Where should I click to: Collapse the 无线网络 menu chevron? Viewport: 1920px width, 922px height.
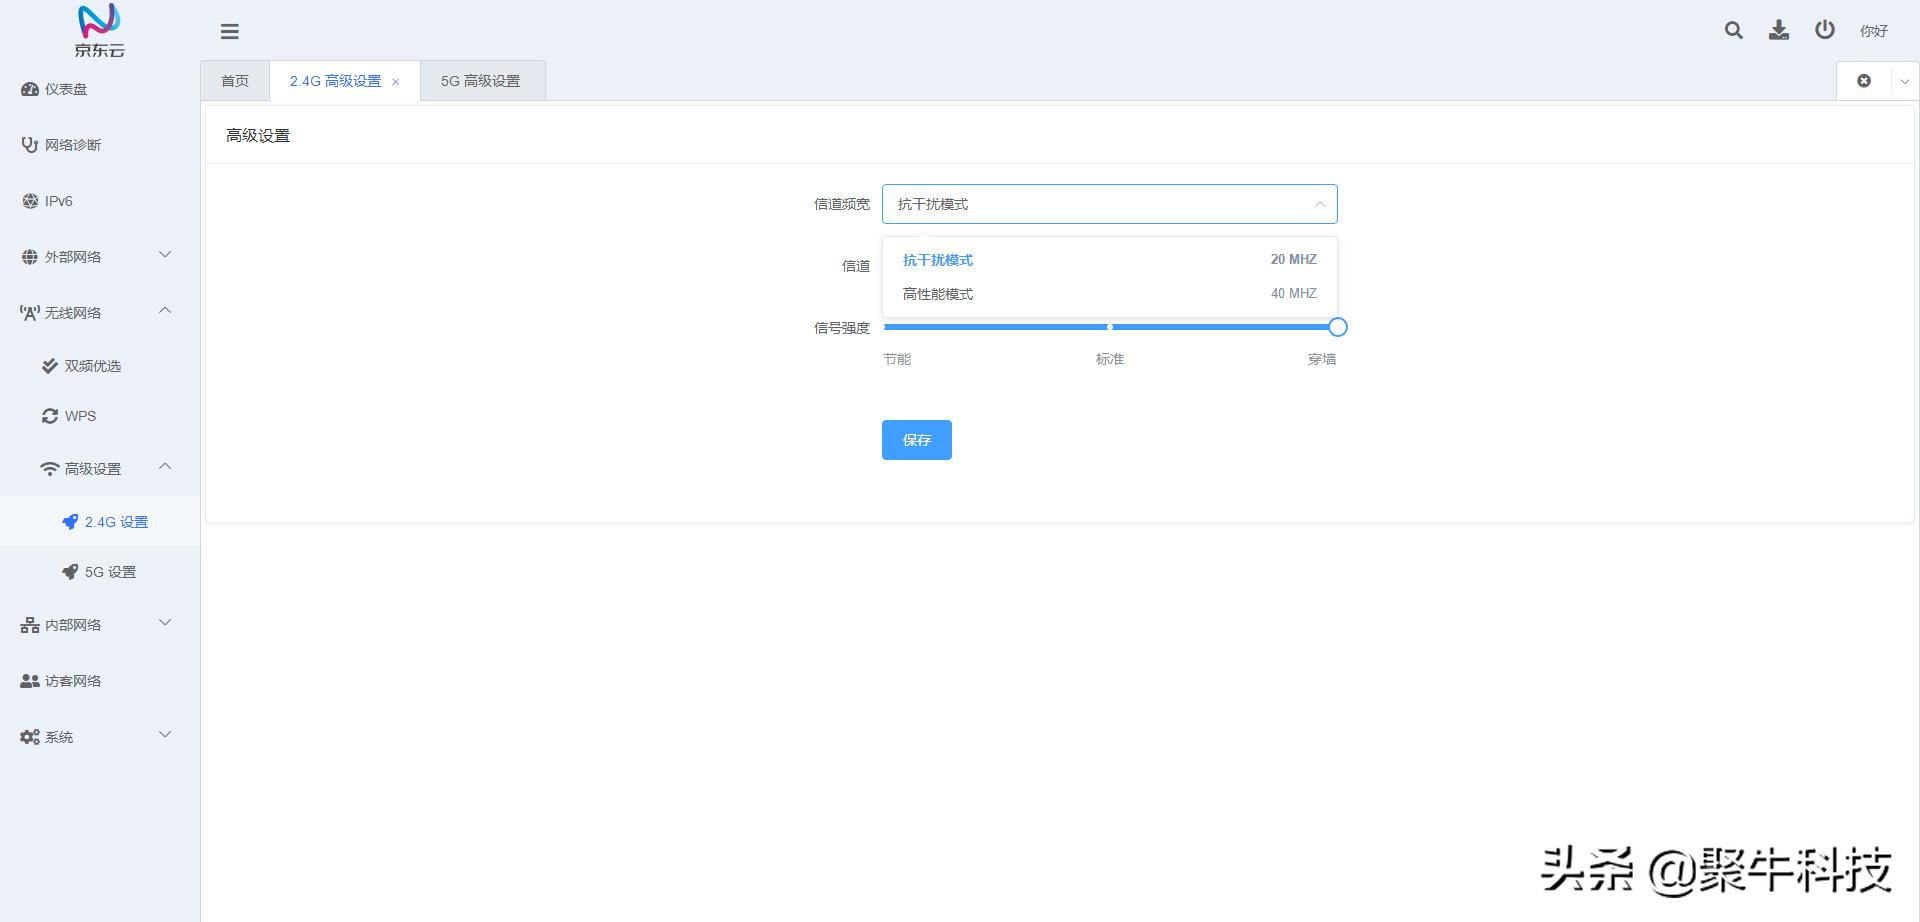point(166,311)
